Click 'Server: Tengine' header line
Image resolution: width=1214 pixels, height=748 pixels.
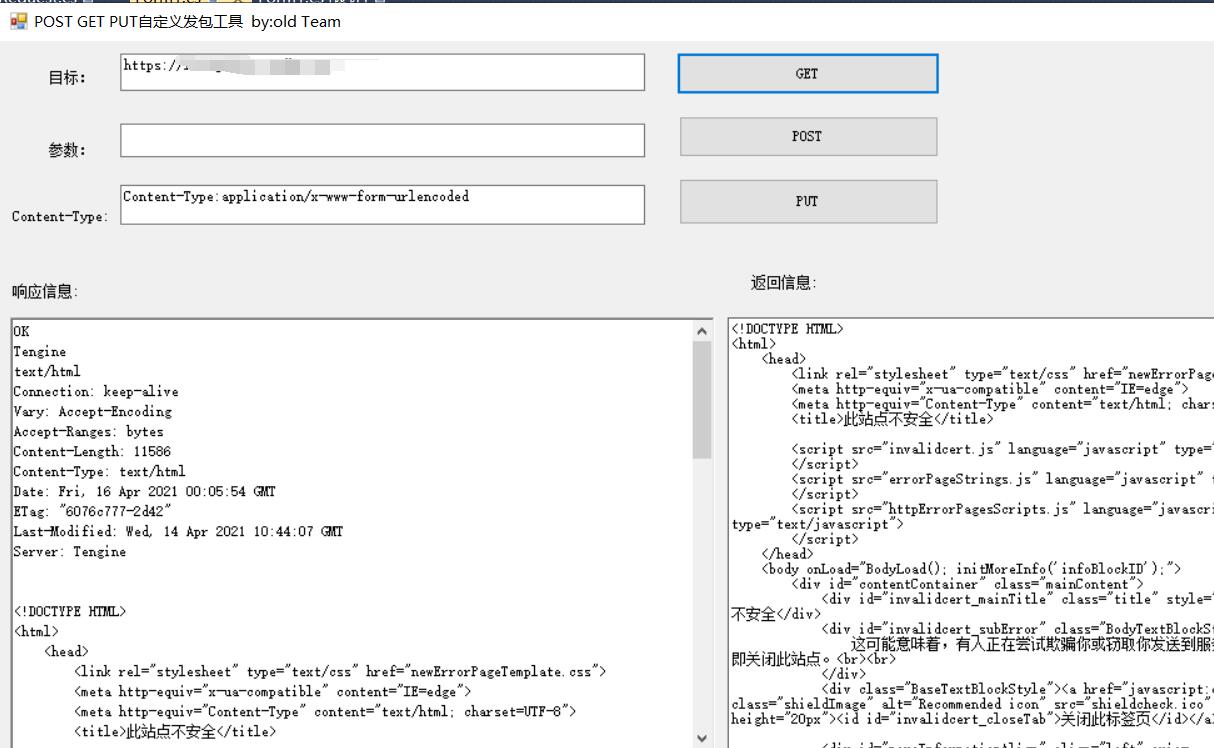tap(70, 551)
